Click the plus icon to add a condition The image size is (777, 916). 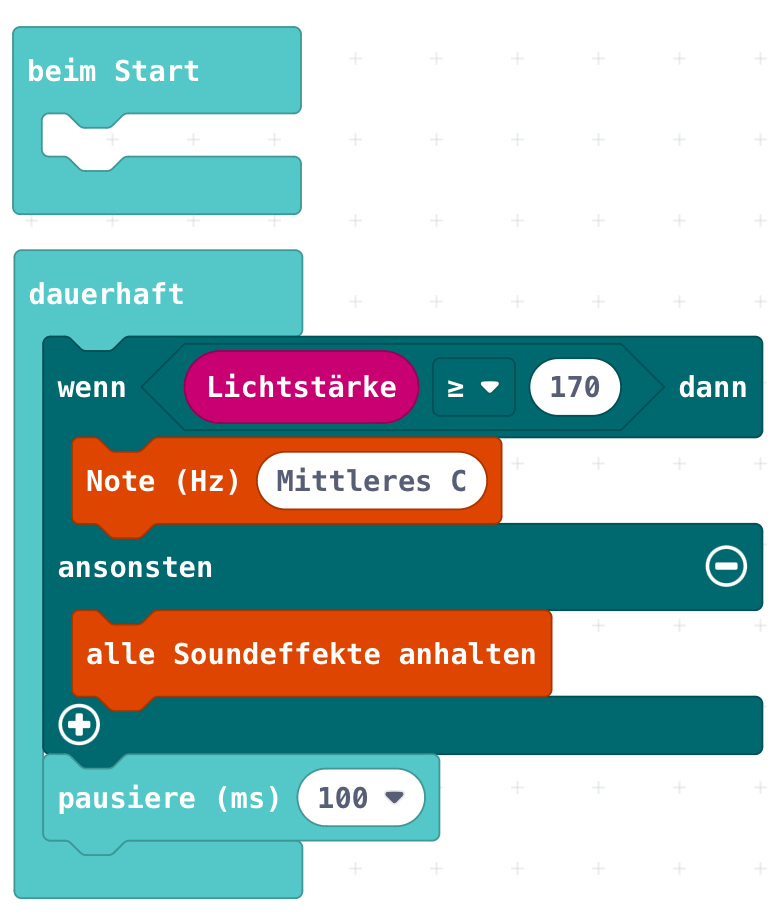[79, 725]
